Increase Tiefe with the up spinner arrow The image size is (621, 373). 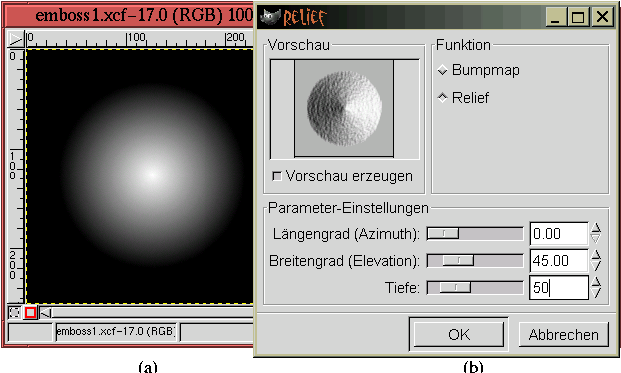coord(596,282)
